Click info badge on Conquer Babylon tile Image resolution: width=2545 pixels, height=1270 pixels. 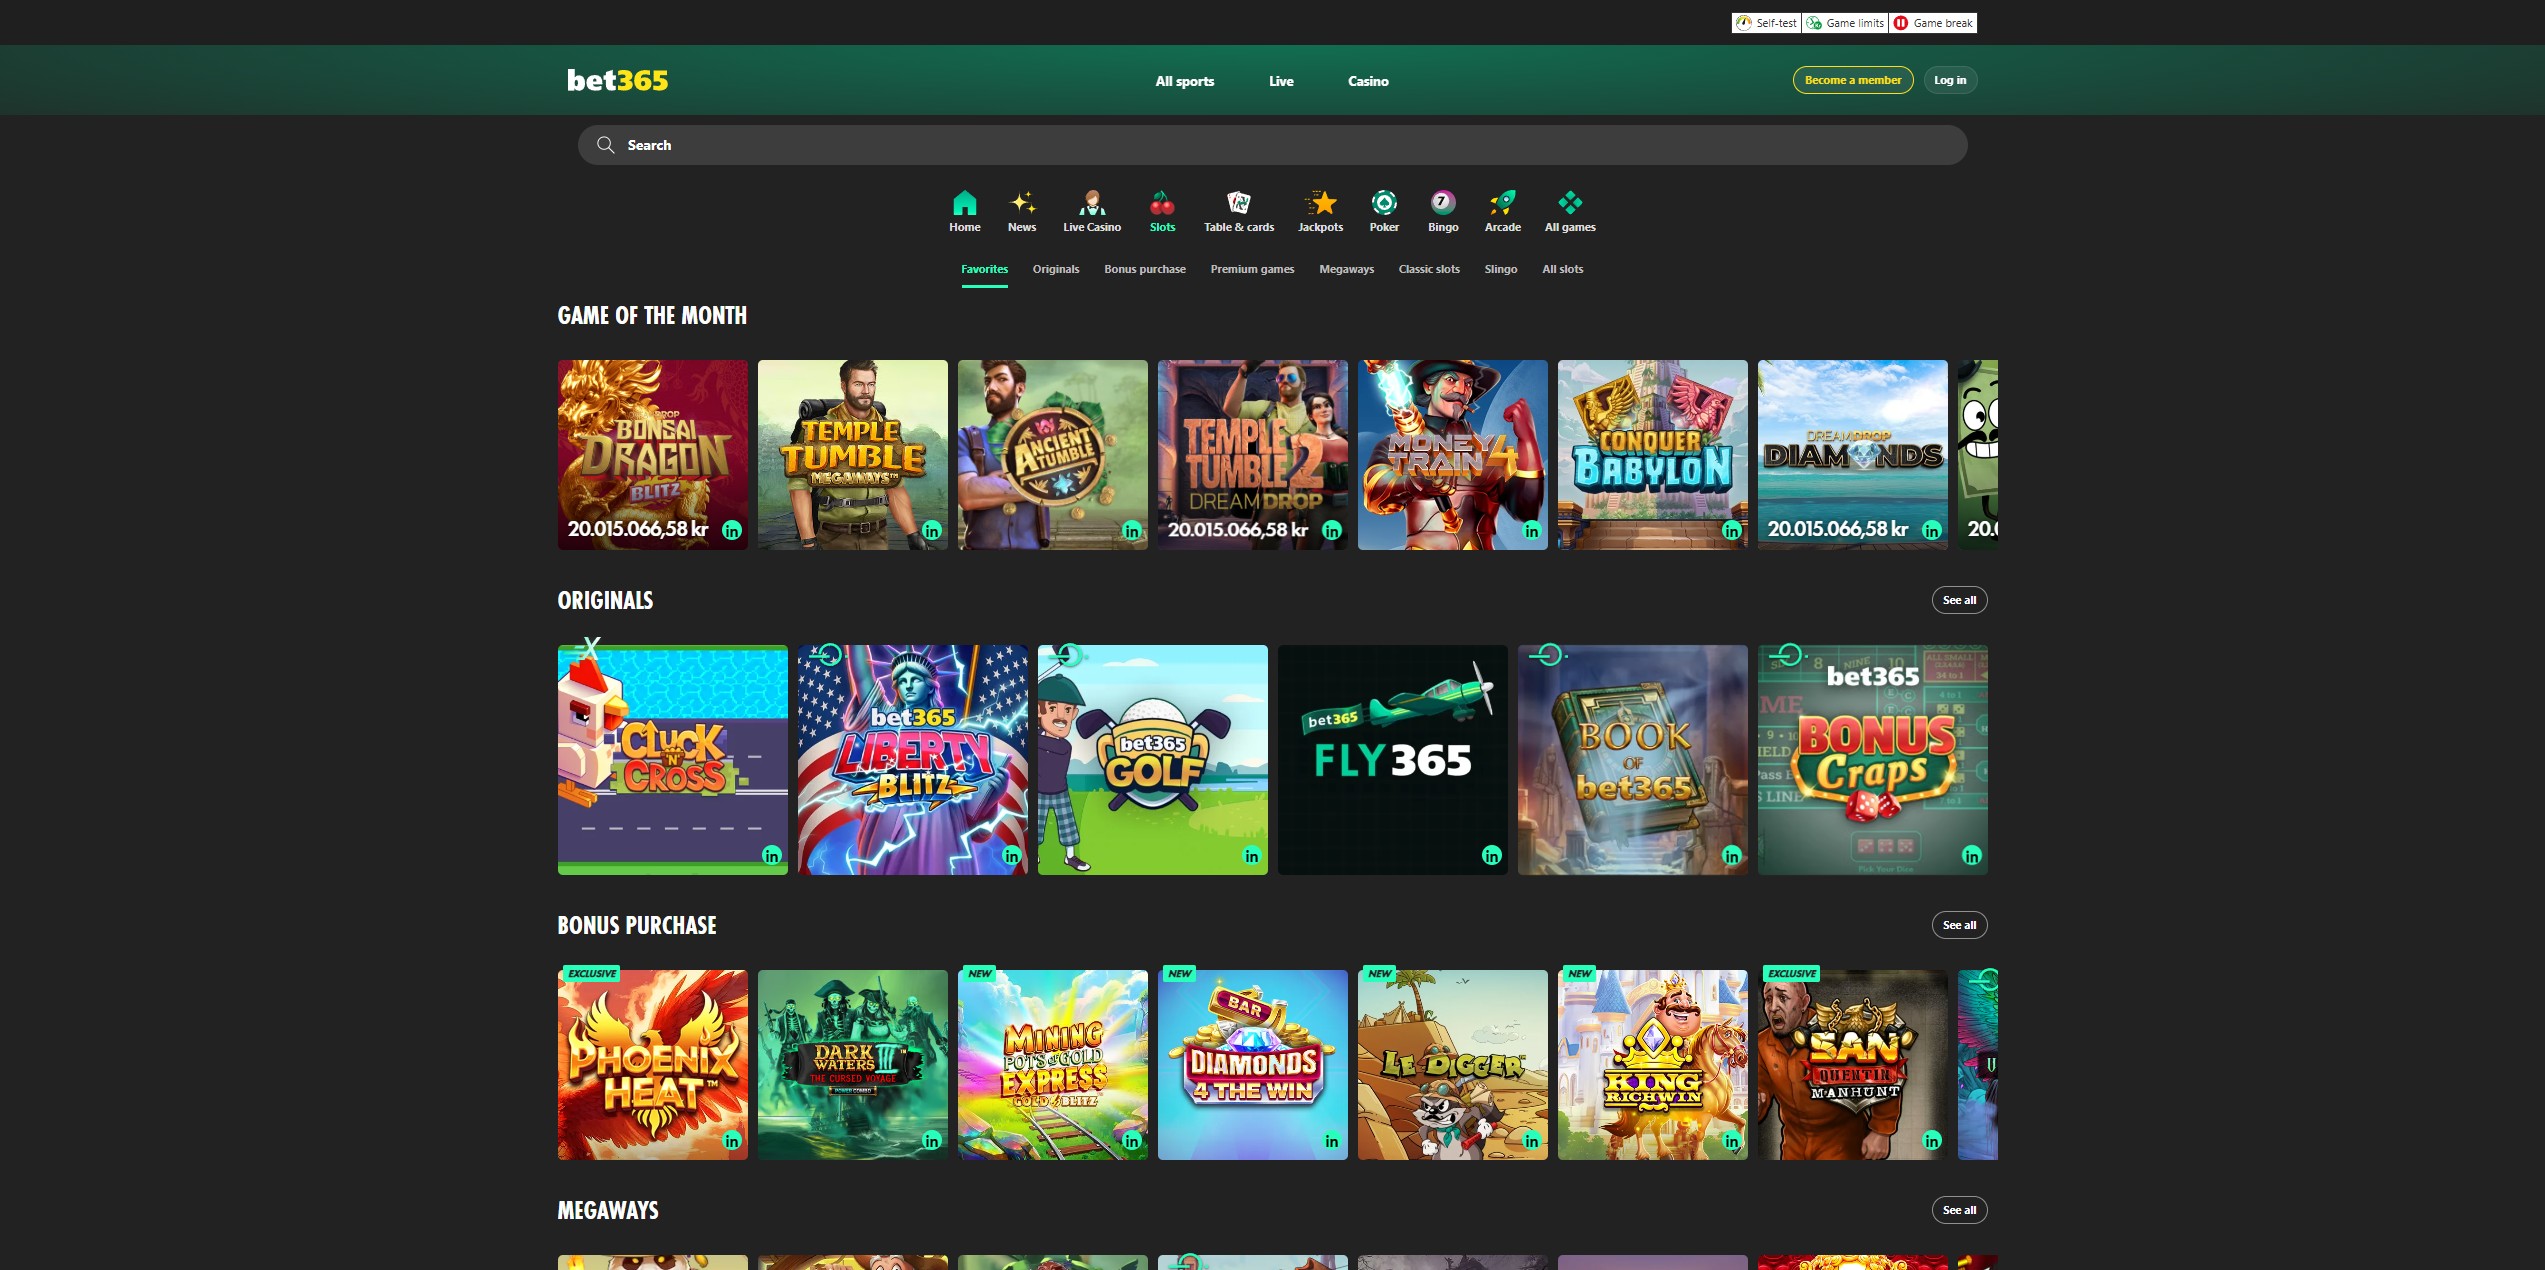(x=1732, y=531)
